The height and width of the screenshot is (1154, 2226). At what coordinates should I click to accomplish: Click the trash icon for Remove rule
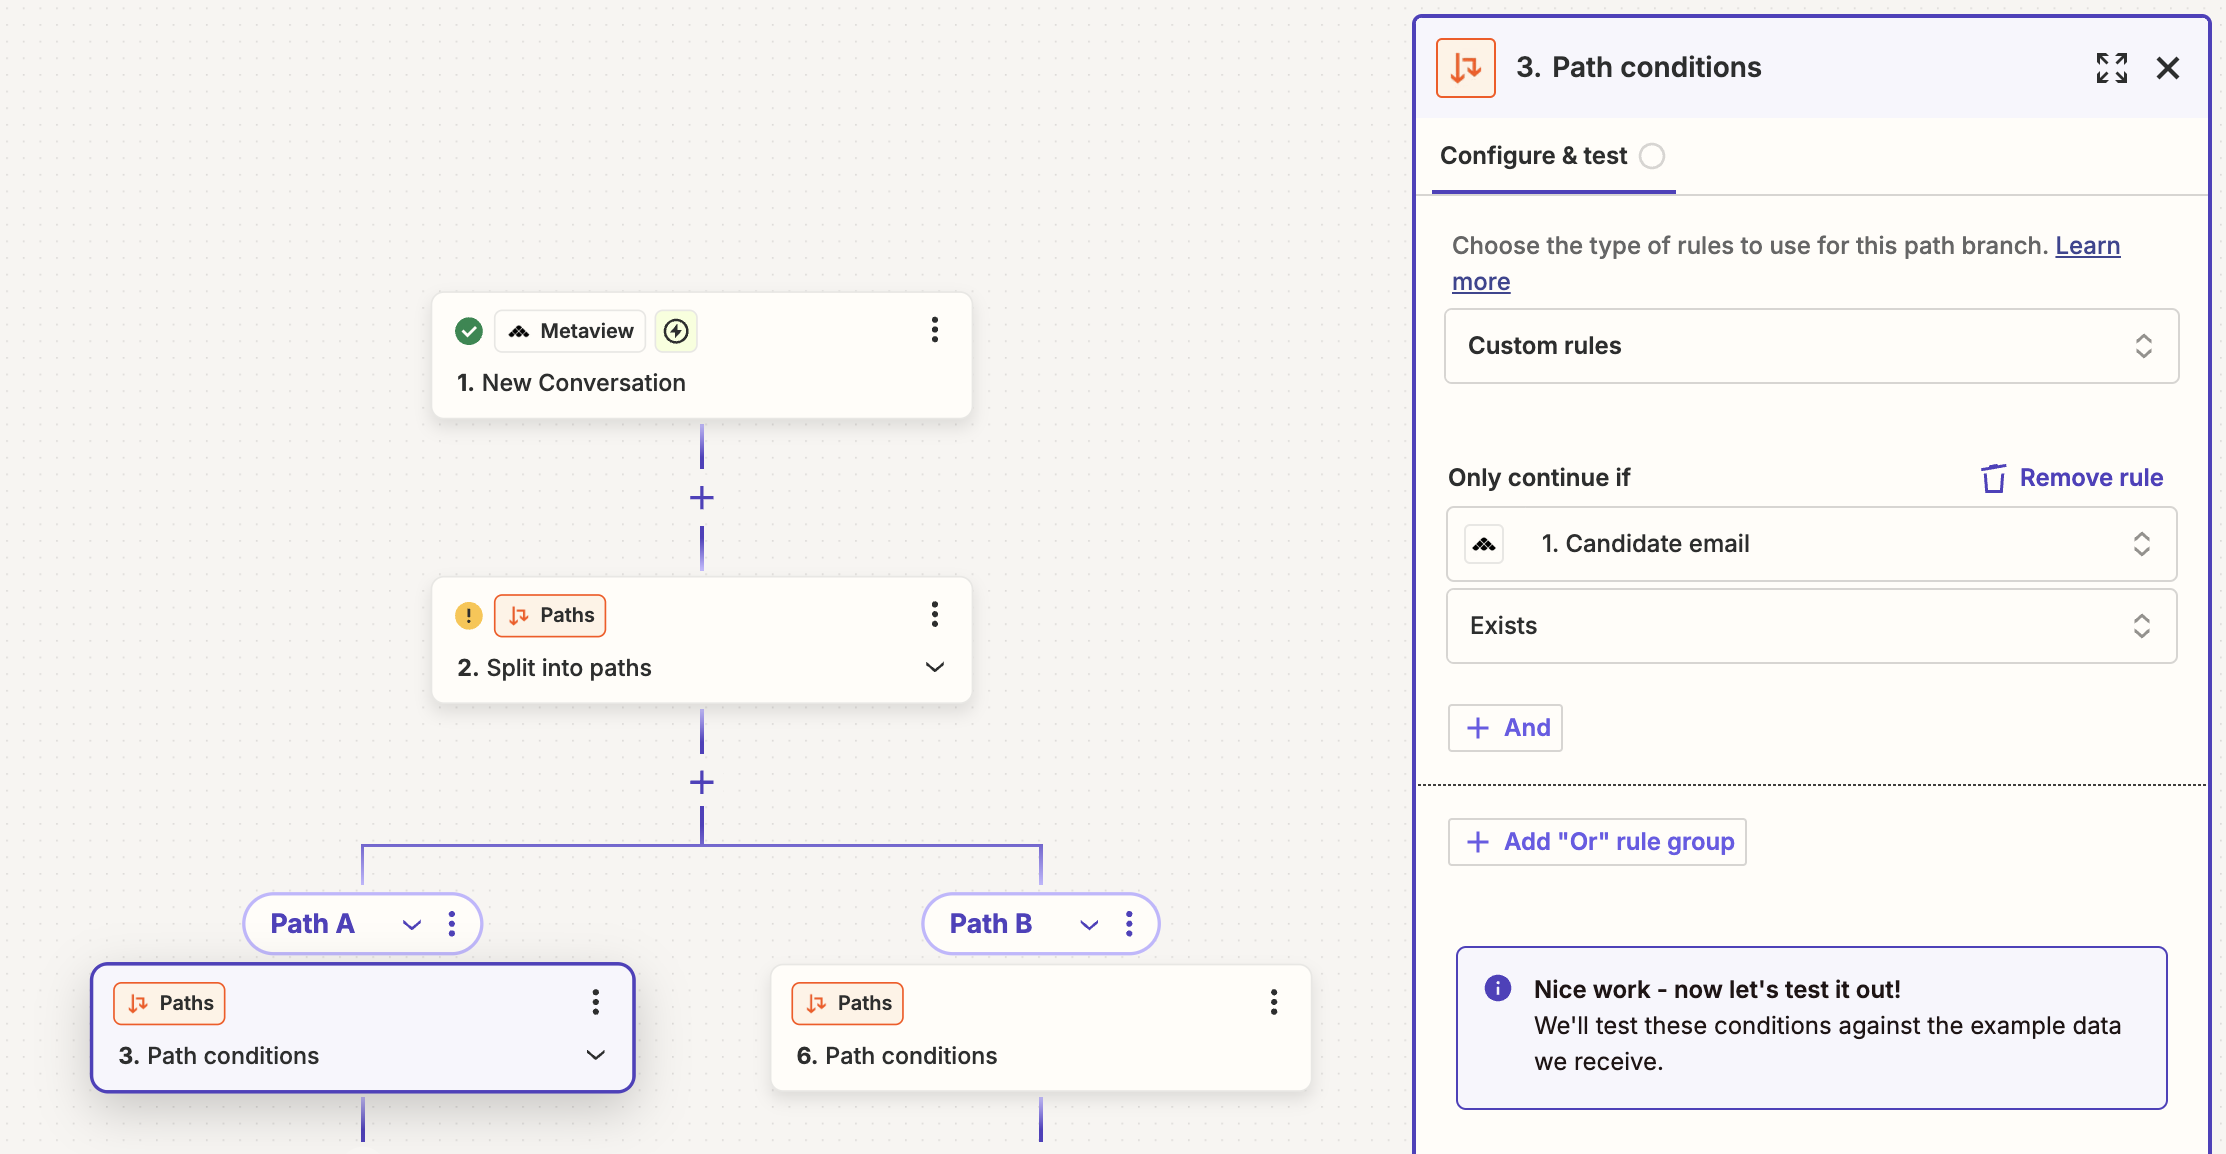[1993, 478]
